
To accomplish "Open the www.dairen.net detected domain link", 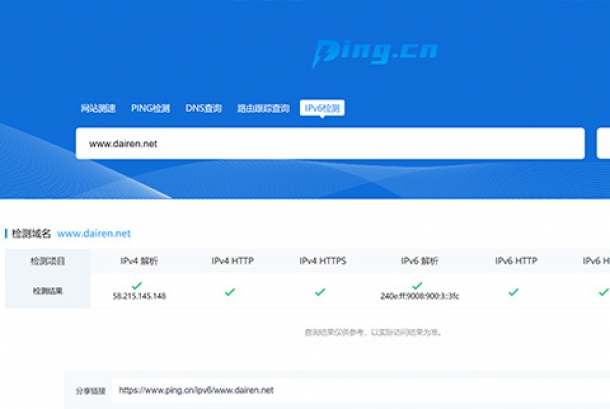I will coord(94,233).
